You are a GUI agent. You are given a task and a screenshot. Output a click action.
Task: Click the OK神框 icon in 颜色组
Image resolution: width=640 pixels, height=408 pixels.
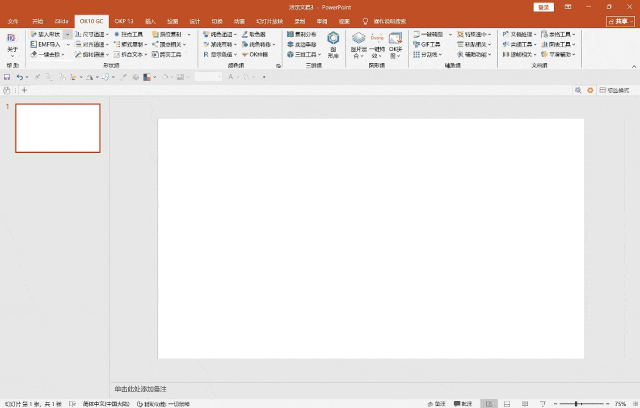(x=244, y=54)
